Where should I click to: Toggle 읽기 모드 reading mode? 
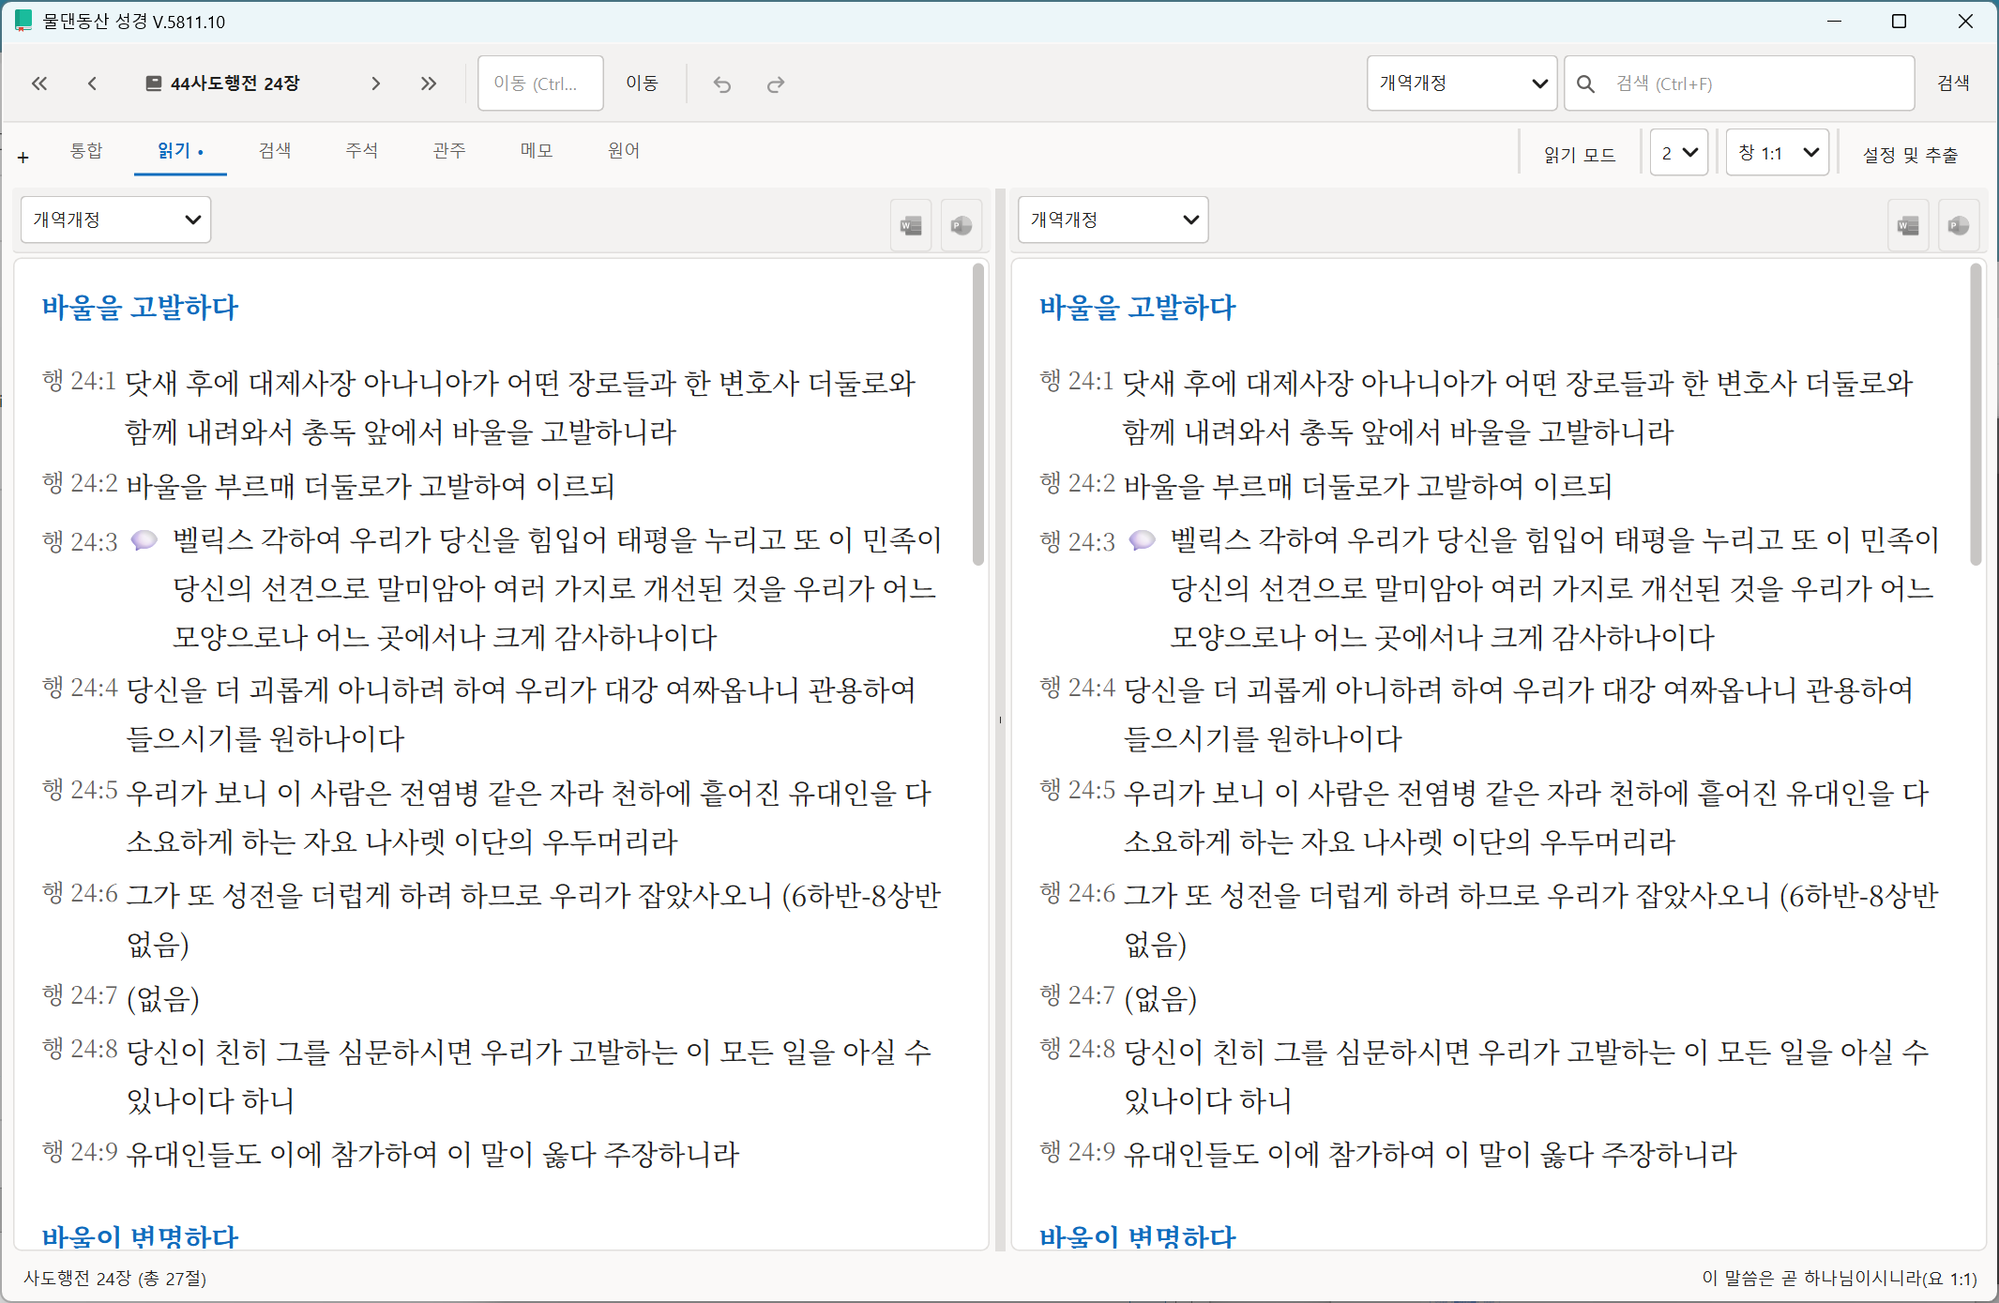[1579, 155]
